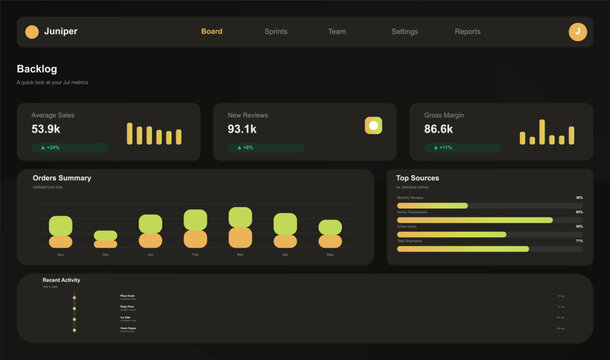Switch to the Board tab
Image resolution: width=610 pixels, height=360 pixels.
[x=212, y=32]
